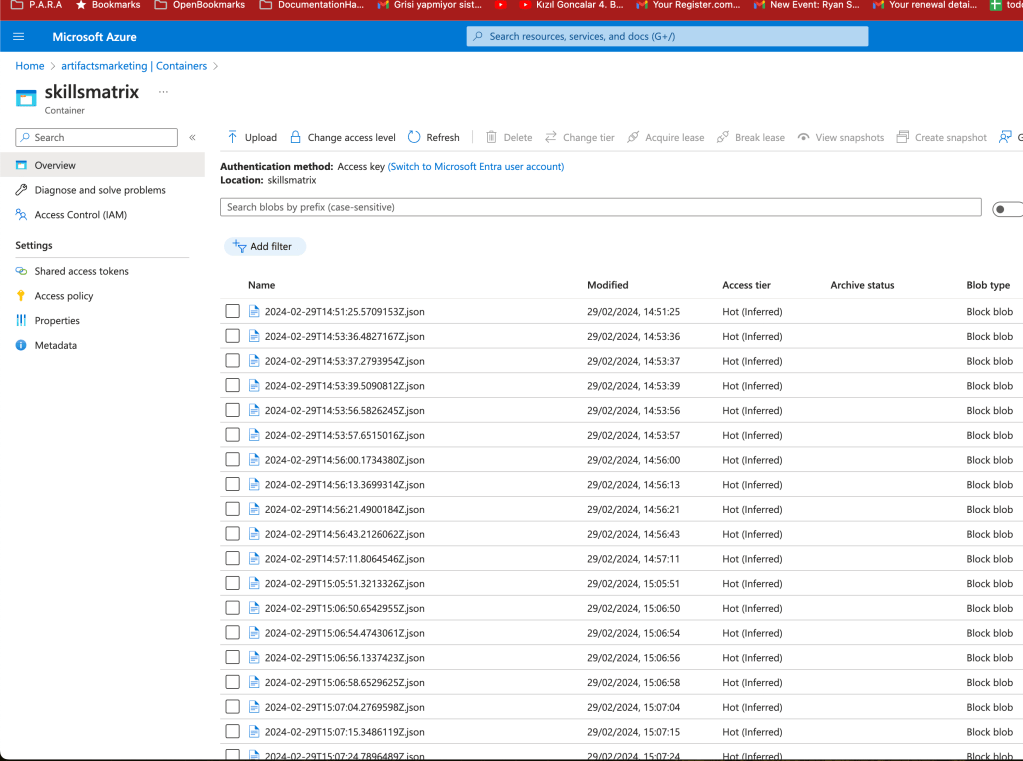Click the Azure global search bar
This screenshot has width=1023, height=761.
click(x=667, y=37)
